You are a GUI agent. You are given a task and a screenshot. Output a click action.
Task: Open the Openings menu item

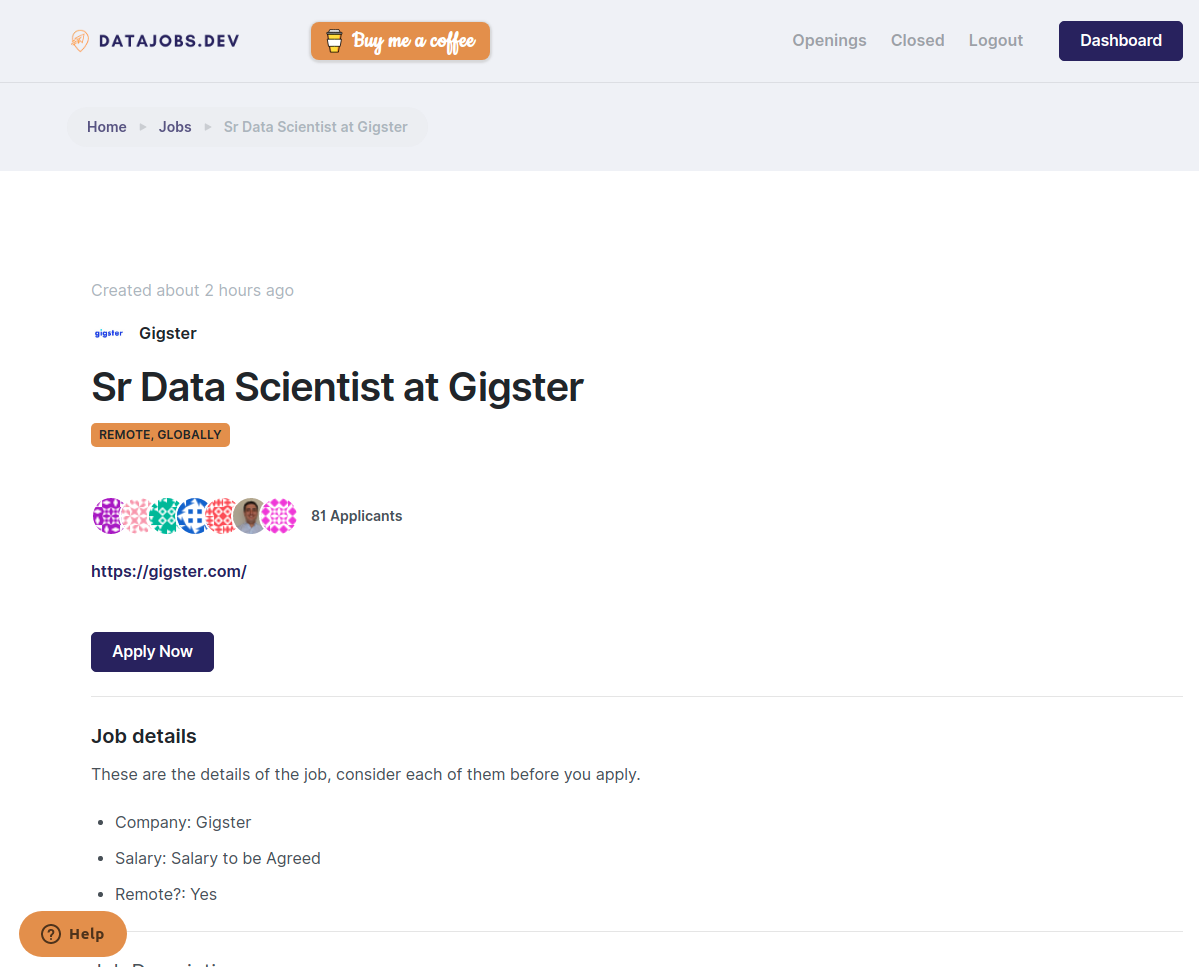click(829, 40)
